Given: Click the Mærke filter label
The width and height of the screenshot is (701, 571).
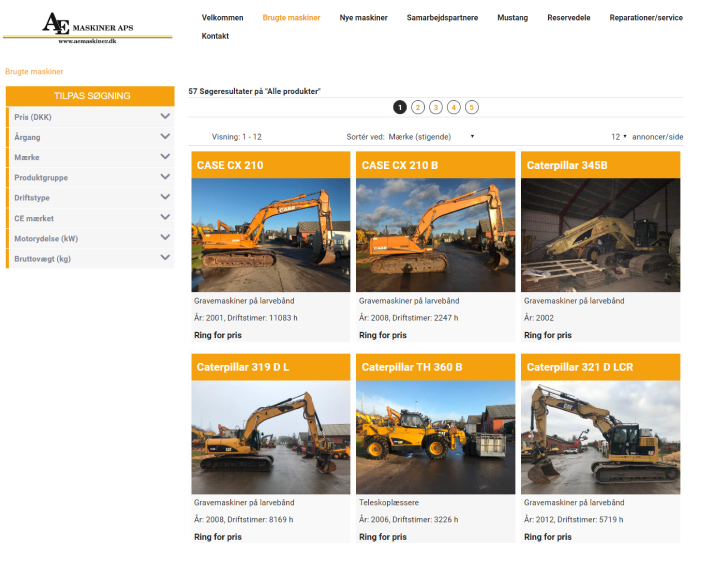Looking at the screenshot, I should (27, 157).
